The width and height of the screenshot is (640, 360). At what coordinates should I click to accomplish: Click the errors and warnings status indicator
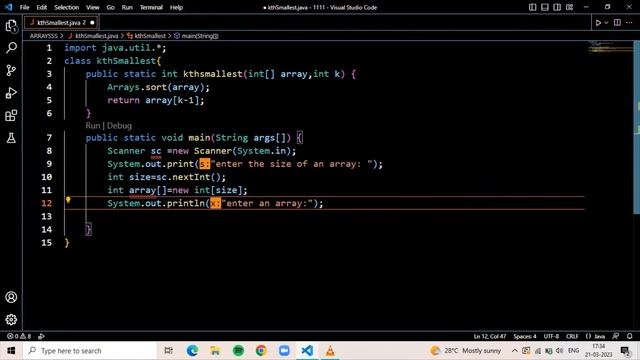pyautogui.click(x=19, y=336)
